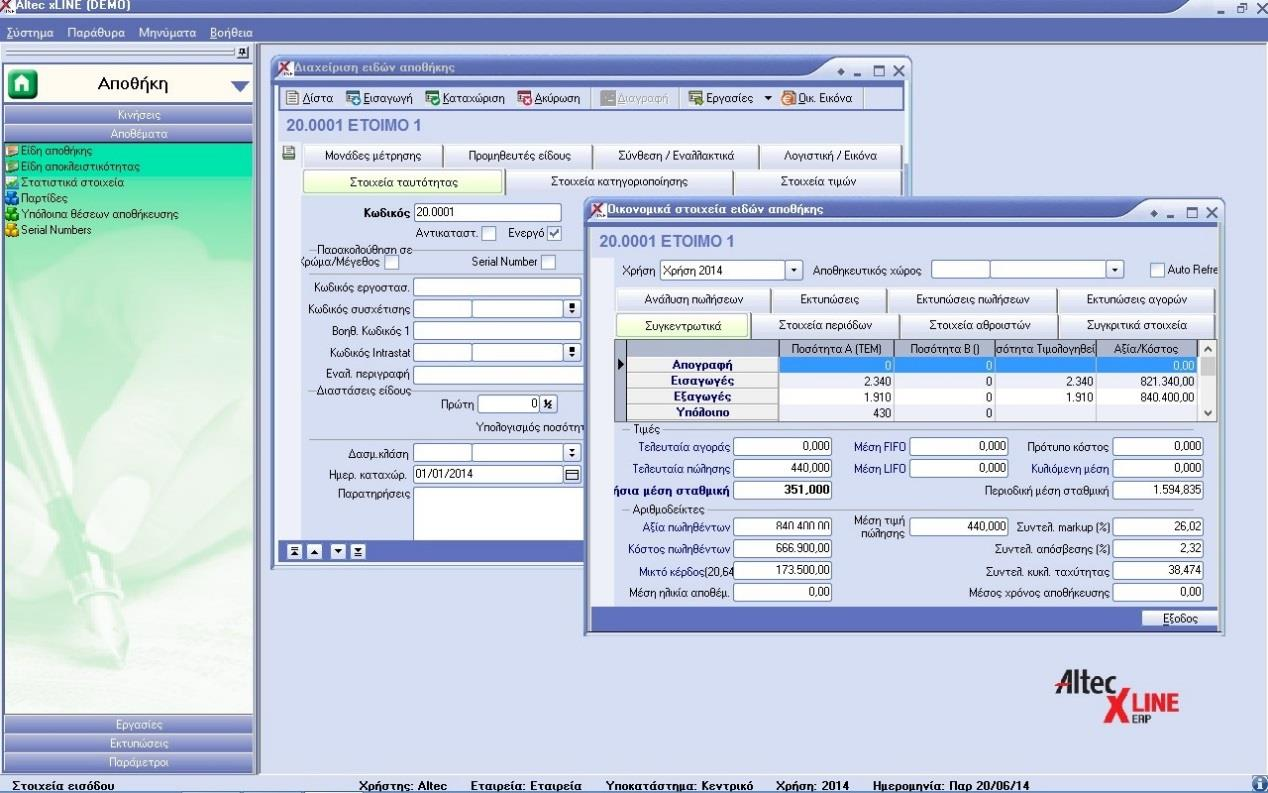The image size is (1268, 793).
Task: Click the Καταχώριση save toolbar icon
Action: [x=465, y=99]
